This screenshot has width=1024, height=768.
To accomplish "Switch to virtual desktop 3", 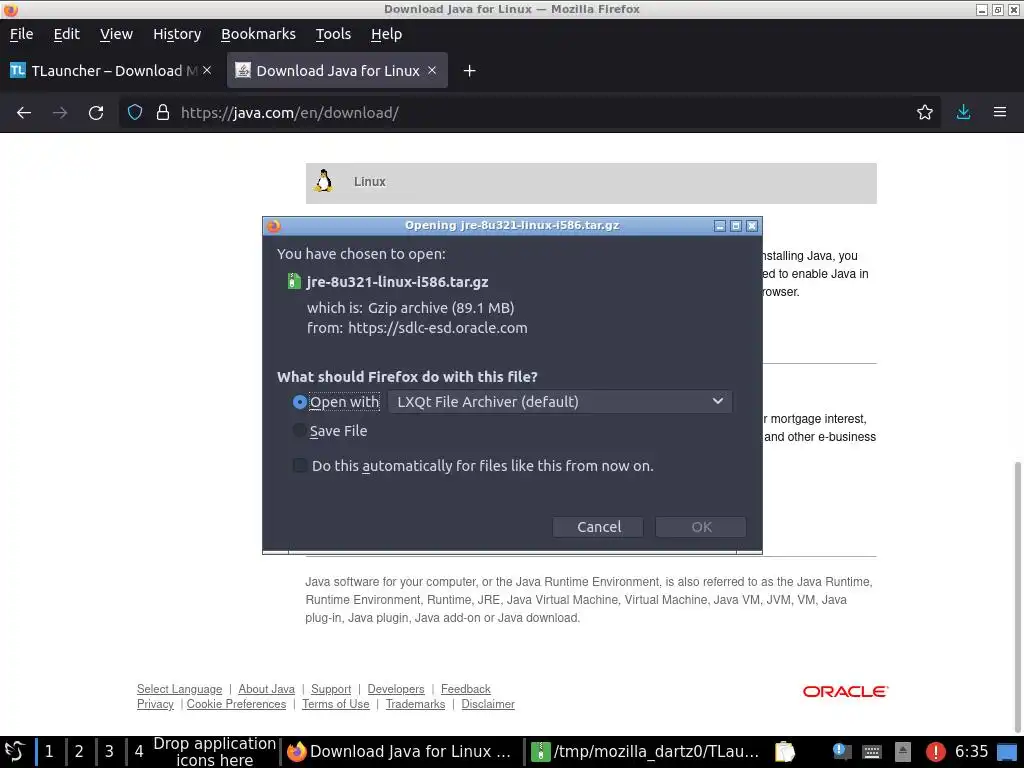I will (x=109, y=752).
